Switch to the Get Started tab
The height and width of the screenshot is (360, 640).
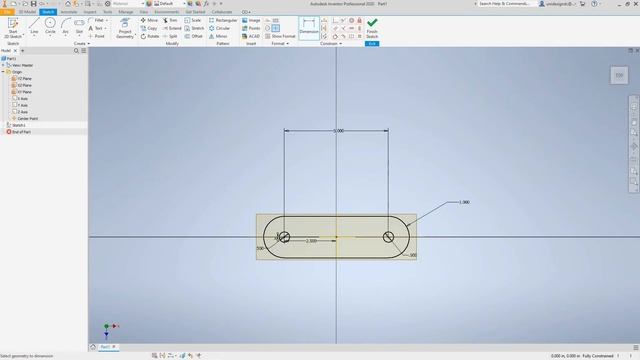[196, 12]
